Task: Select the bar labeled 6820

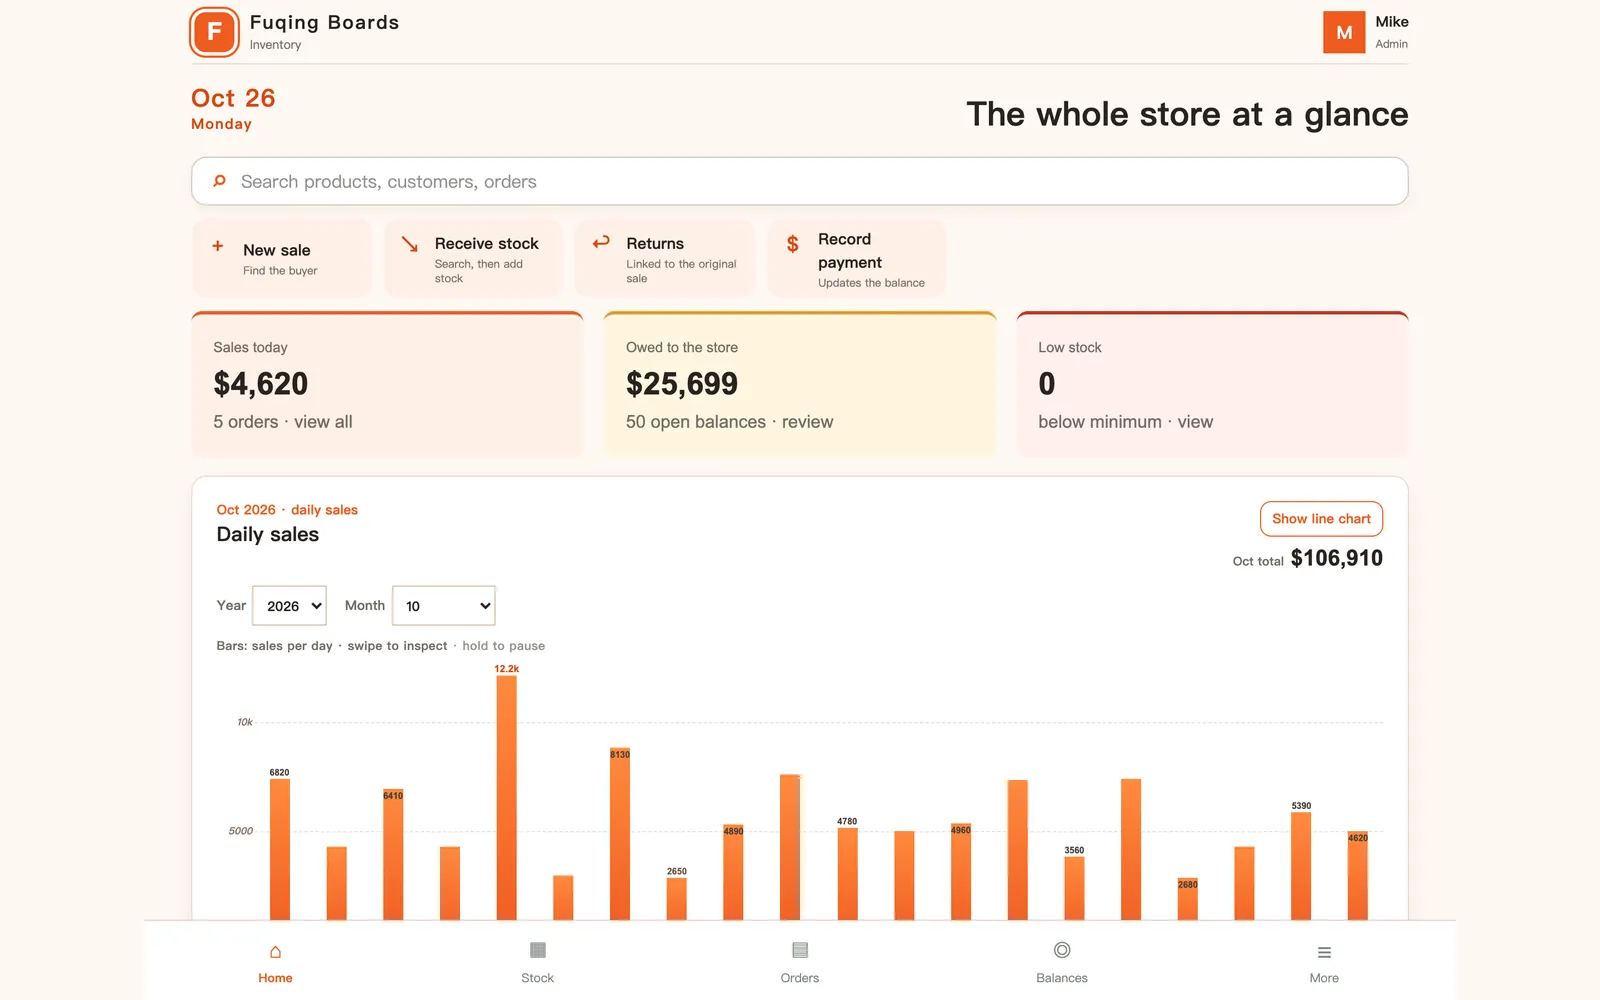Action: pos(280,849)
